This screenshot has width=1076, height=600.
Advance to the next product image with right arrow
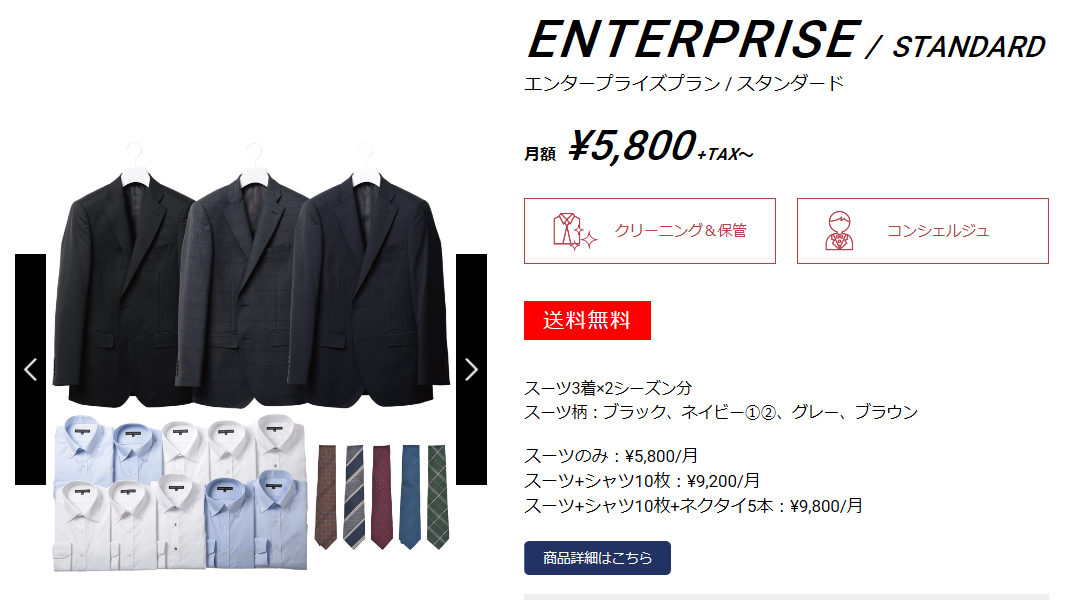pos(471,369)
